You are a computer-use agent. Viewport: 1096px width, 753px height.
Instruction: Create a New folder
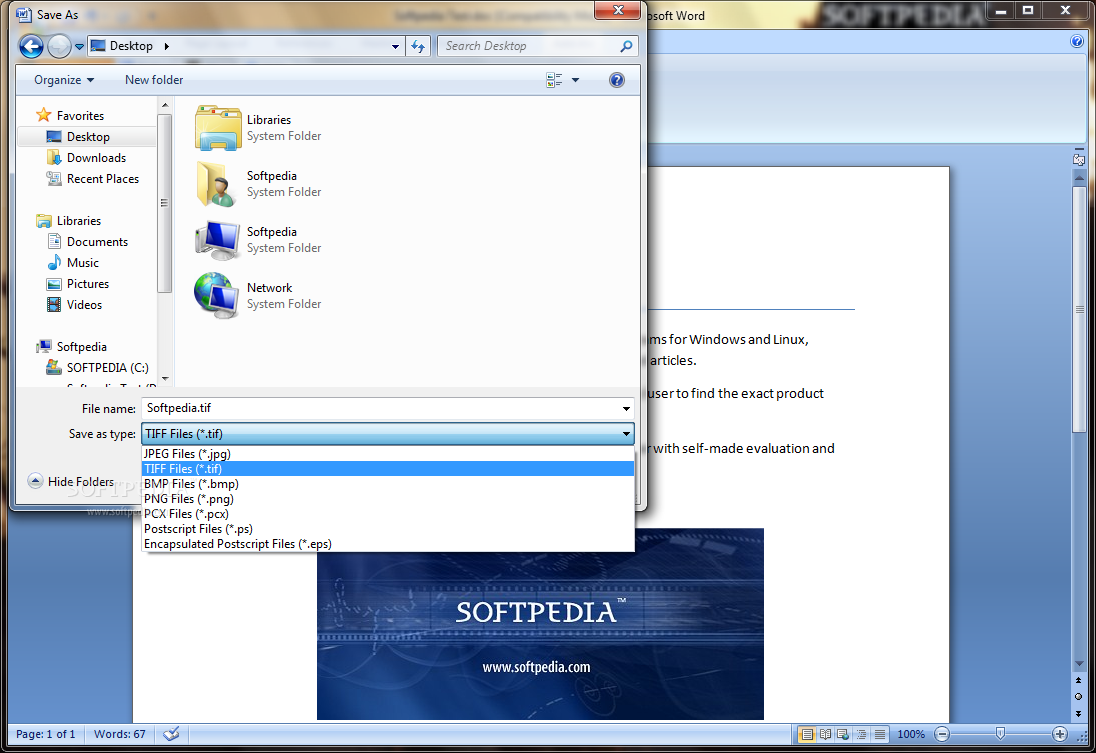pos(154,80)
